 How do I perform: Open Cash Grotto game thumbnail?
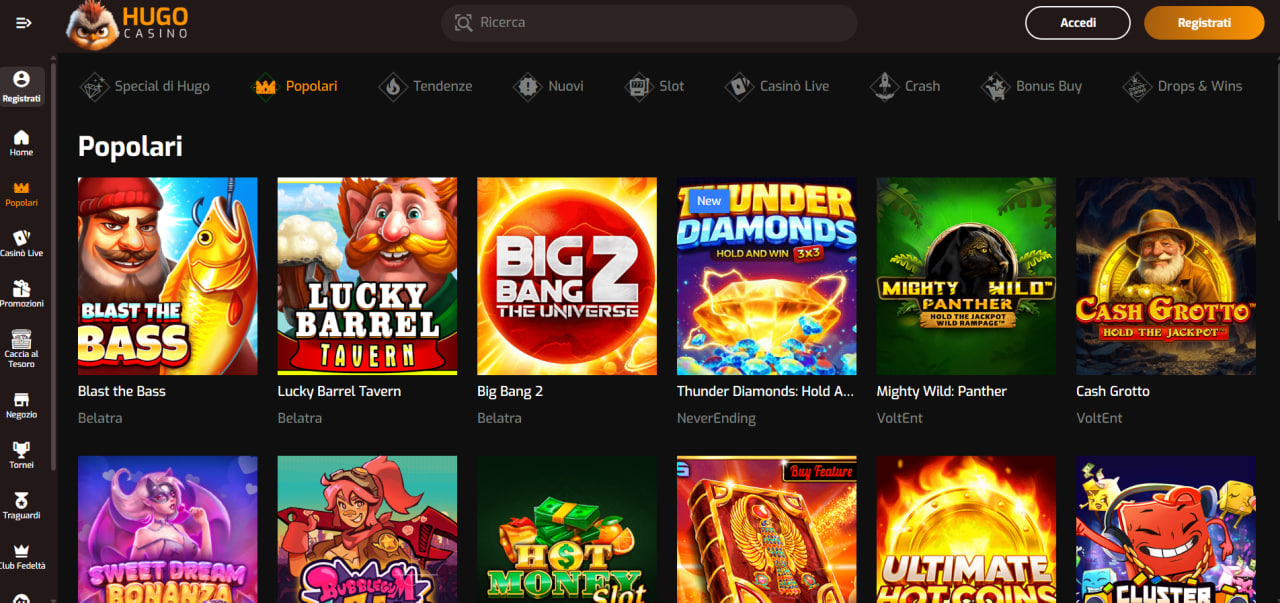pos(1166,276)
